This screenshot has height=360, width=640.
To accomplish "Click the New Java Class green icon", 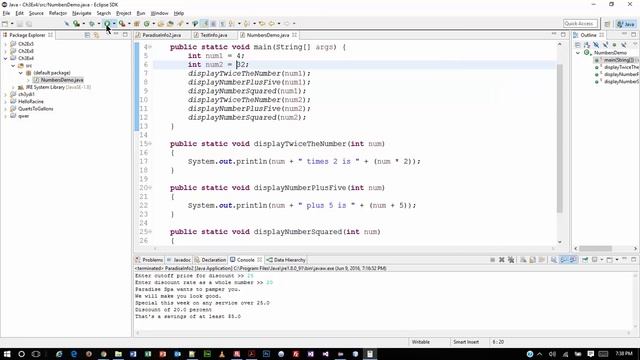I will 147,24.
